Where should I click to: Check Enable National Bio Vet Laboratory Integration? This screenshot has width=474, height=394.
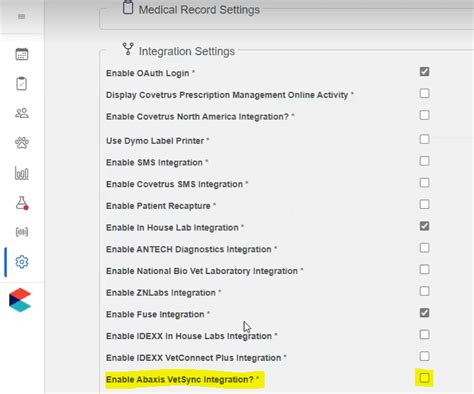(x=424, y=269)
